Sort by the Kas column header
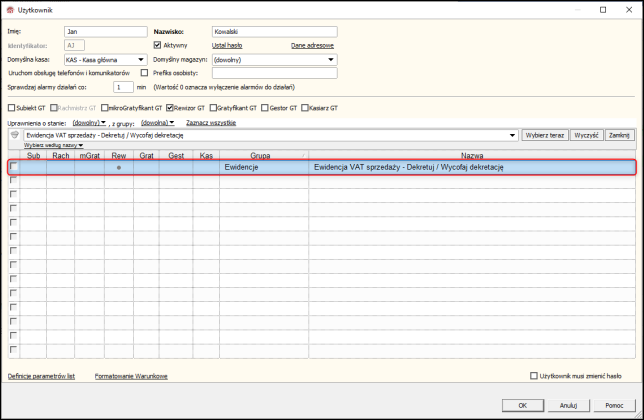Image resolution: width=644 pixels, height=420 pixels. click(206, 156)
